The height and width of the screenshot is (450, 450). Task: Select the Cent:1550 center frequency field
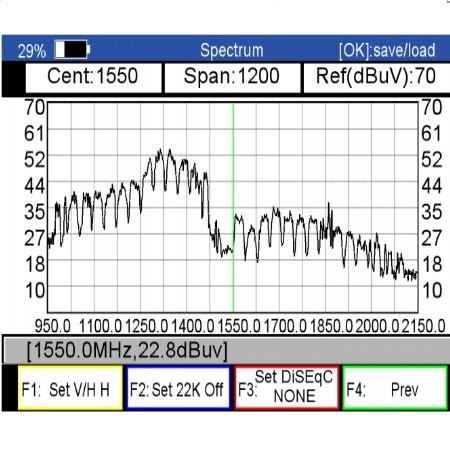click(x=93, y=78)
